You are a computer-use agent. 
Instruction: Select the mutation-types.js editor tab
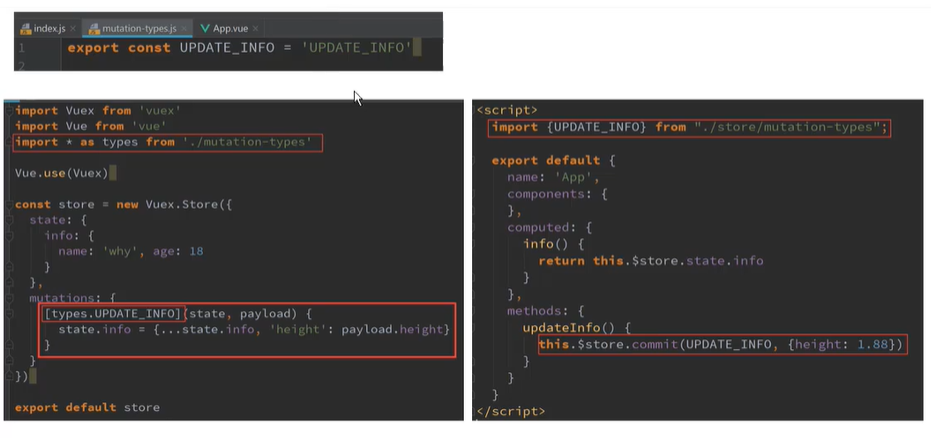point(138,28)
